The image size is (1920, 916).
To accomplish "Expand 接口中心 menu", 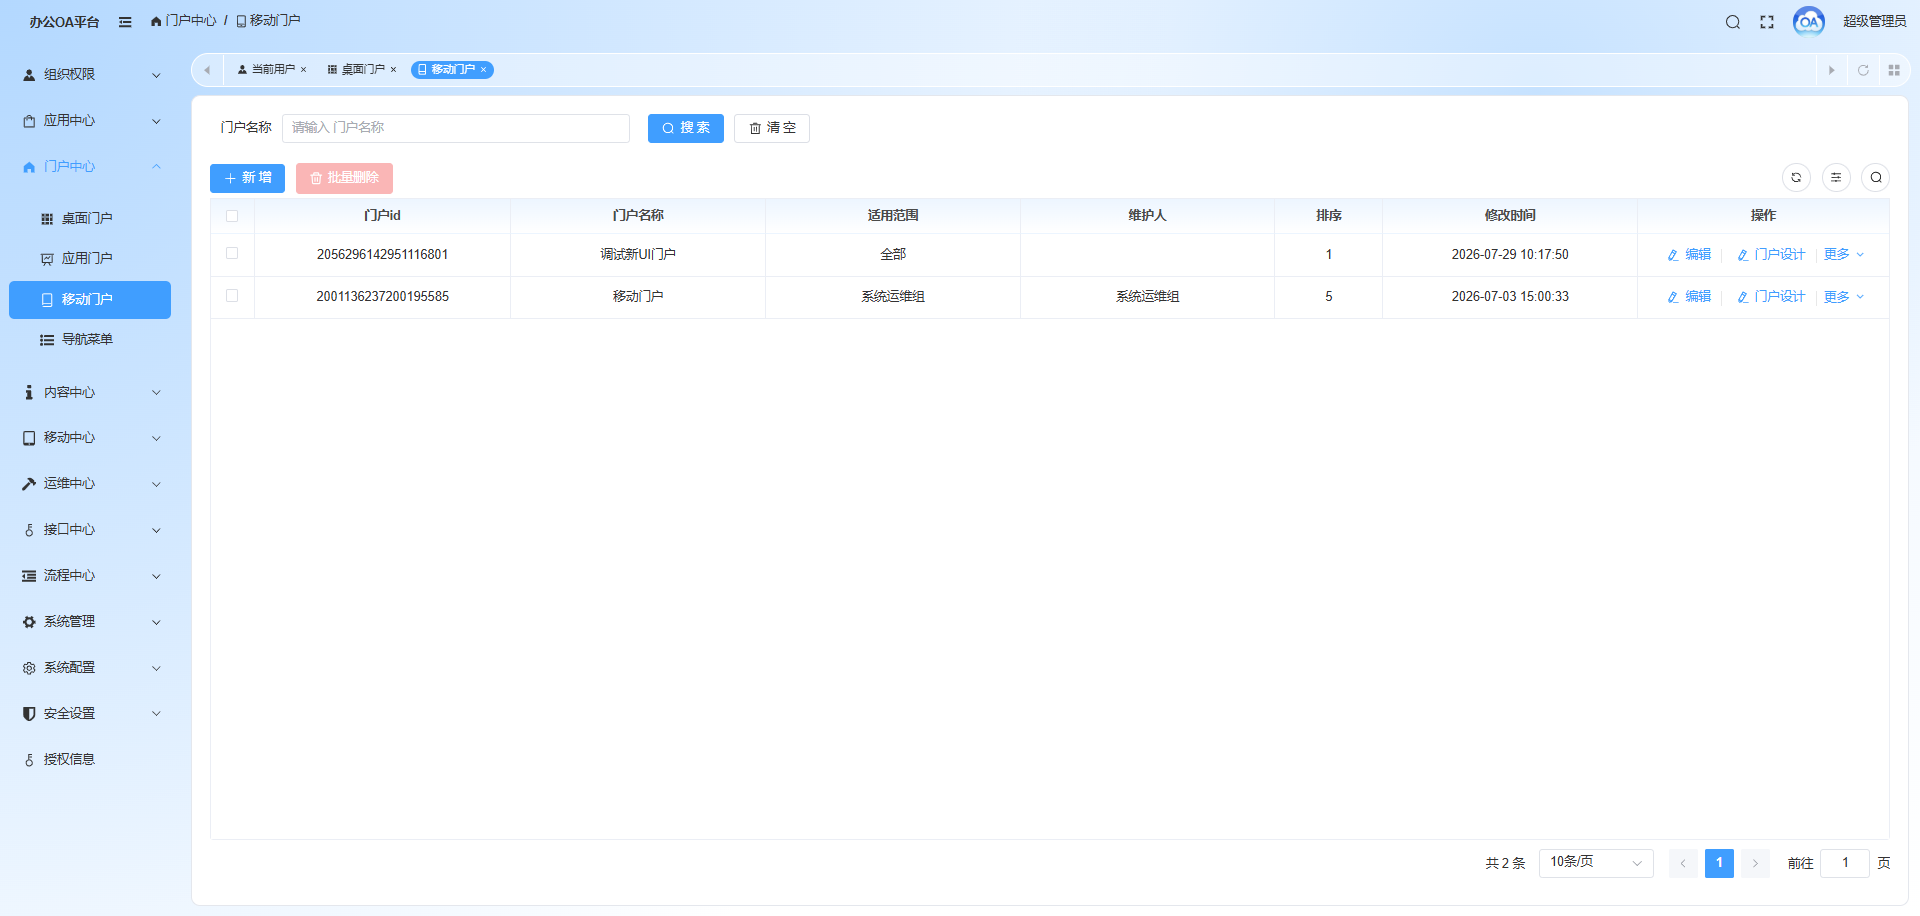I will [90, 529].
